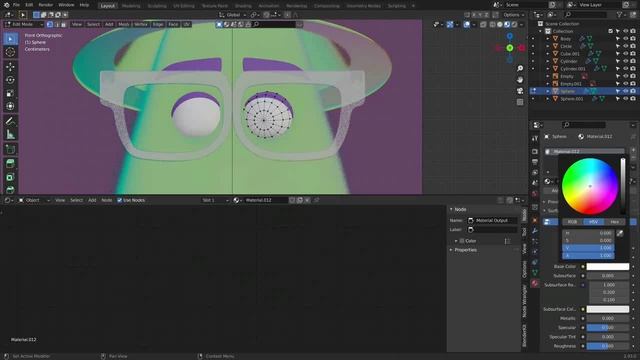
Task: Select the Bevel tool
Action: 10,189
